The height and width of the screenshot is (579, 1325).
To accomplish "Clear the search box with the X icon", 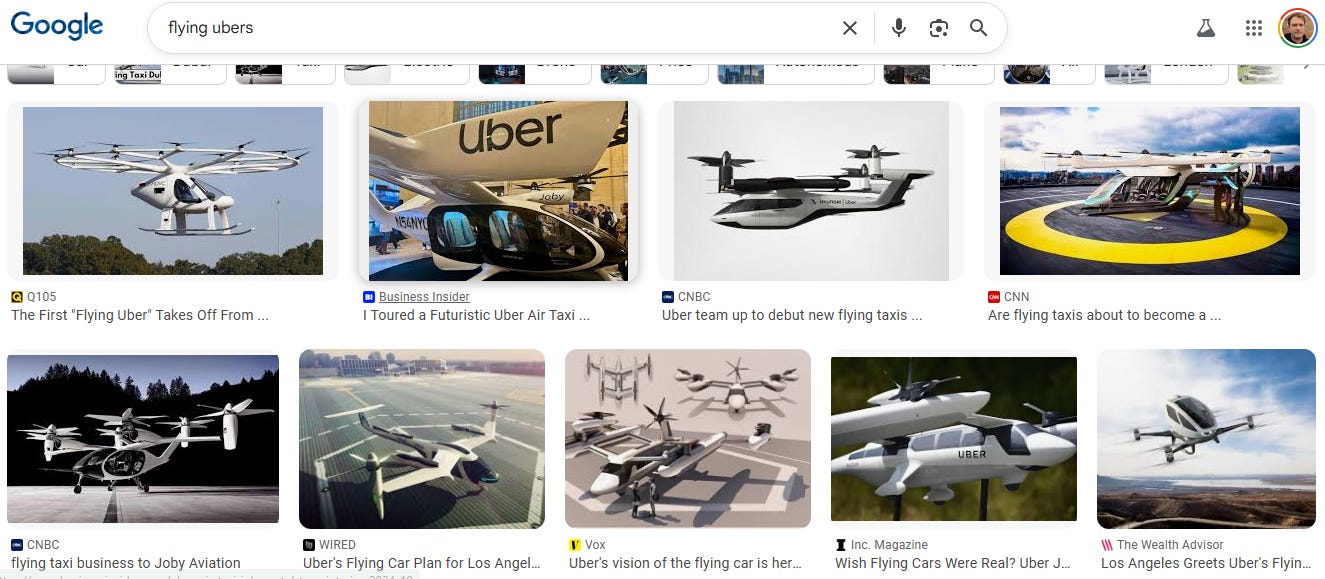I will point(850,28).
